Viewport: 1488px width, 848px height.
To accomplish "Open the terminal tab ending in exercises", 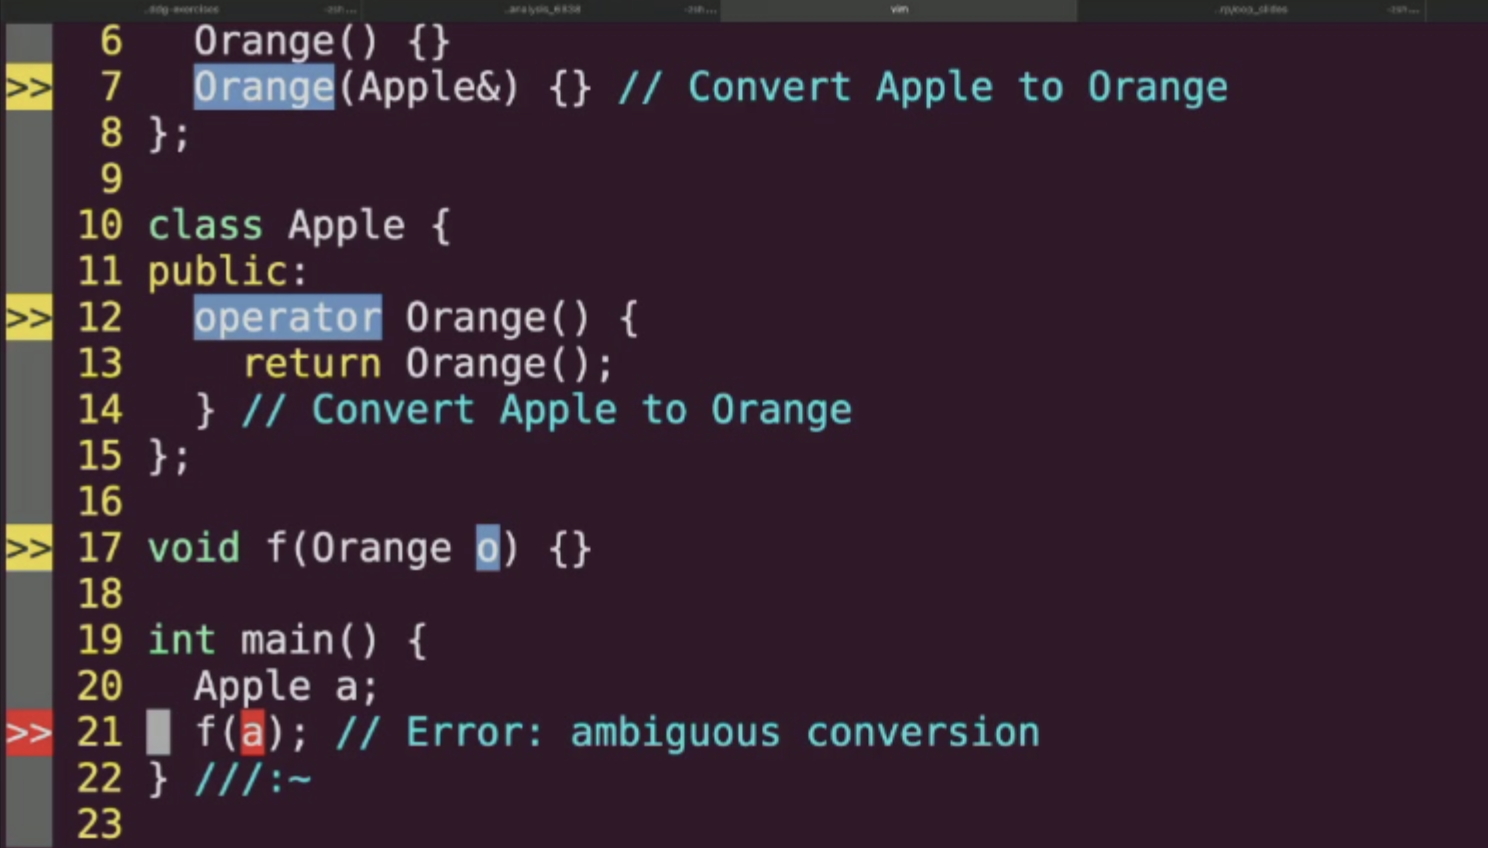I will pyautogui.click(x=183, y=10).
